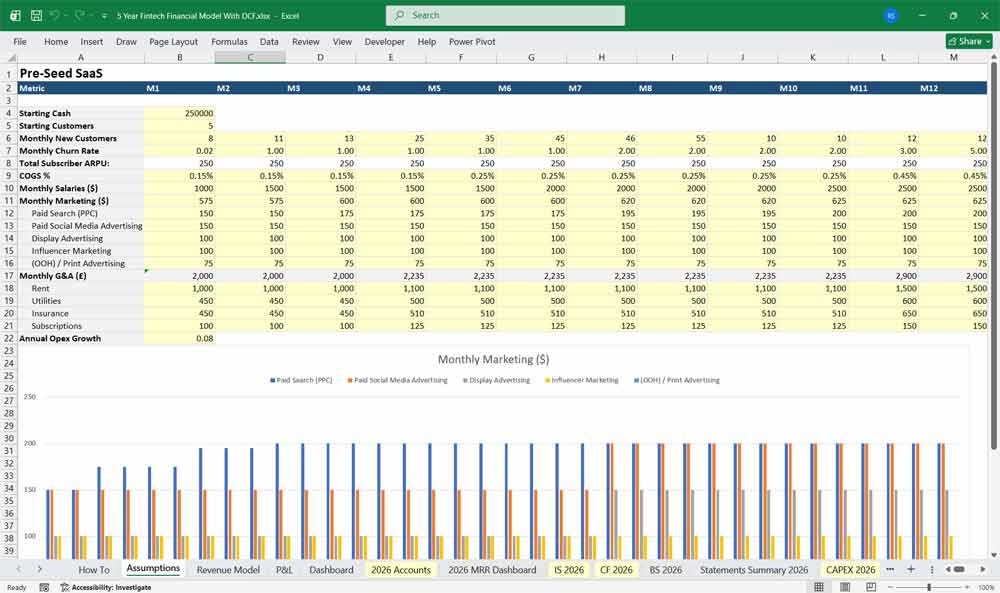Click the previous sheet tab arrow

tap(18, 569)
